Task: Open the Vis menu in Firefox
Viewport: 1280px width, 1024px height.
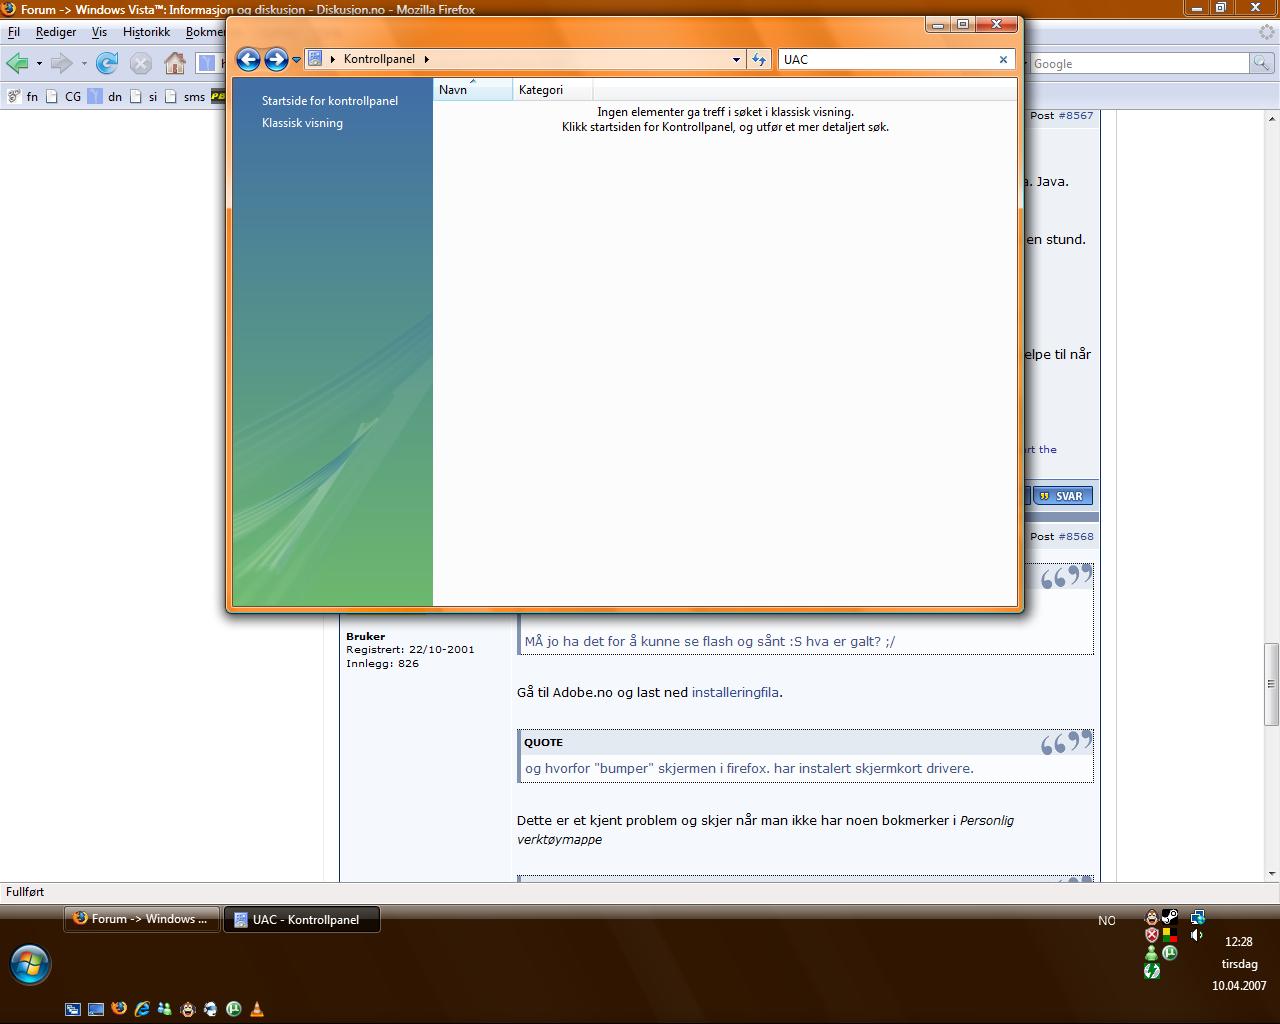Action: click(99, 32)
